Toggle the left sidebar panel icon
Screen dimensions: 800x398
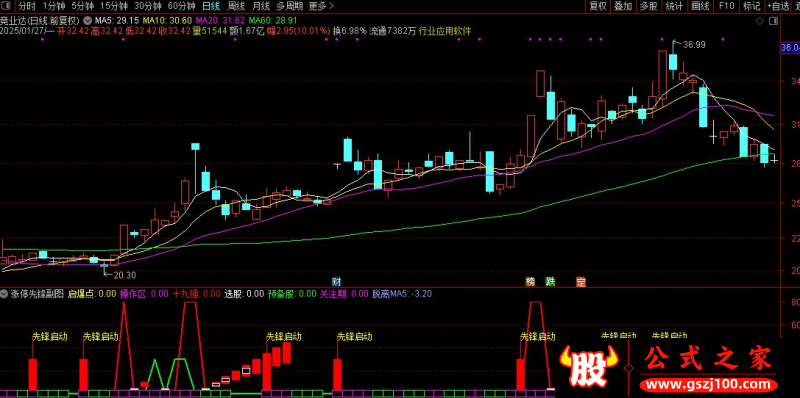point(6,7)
